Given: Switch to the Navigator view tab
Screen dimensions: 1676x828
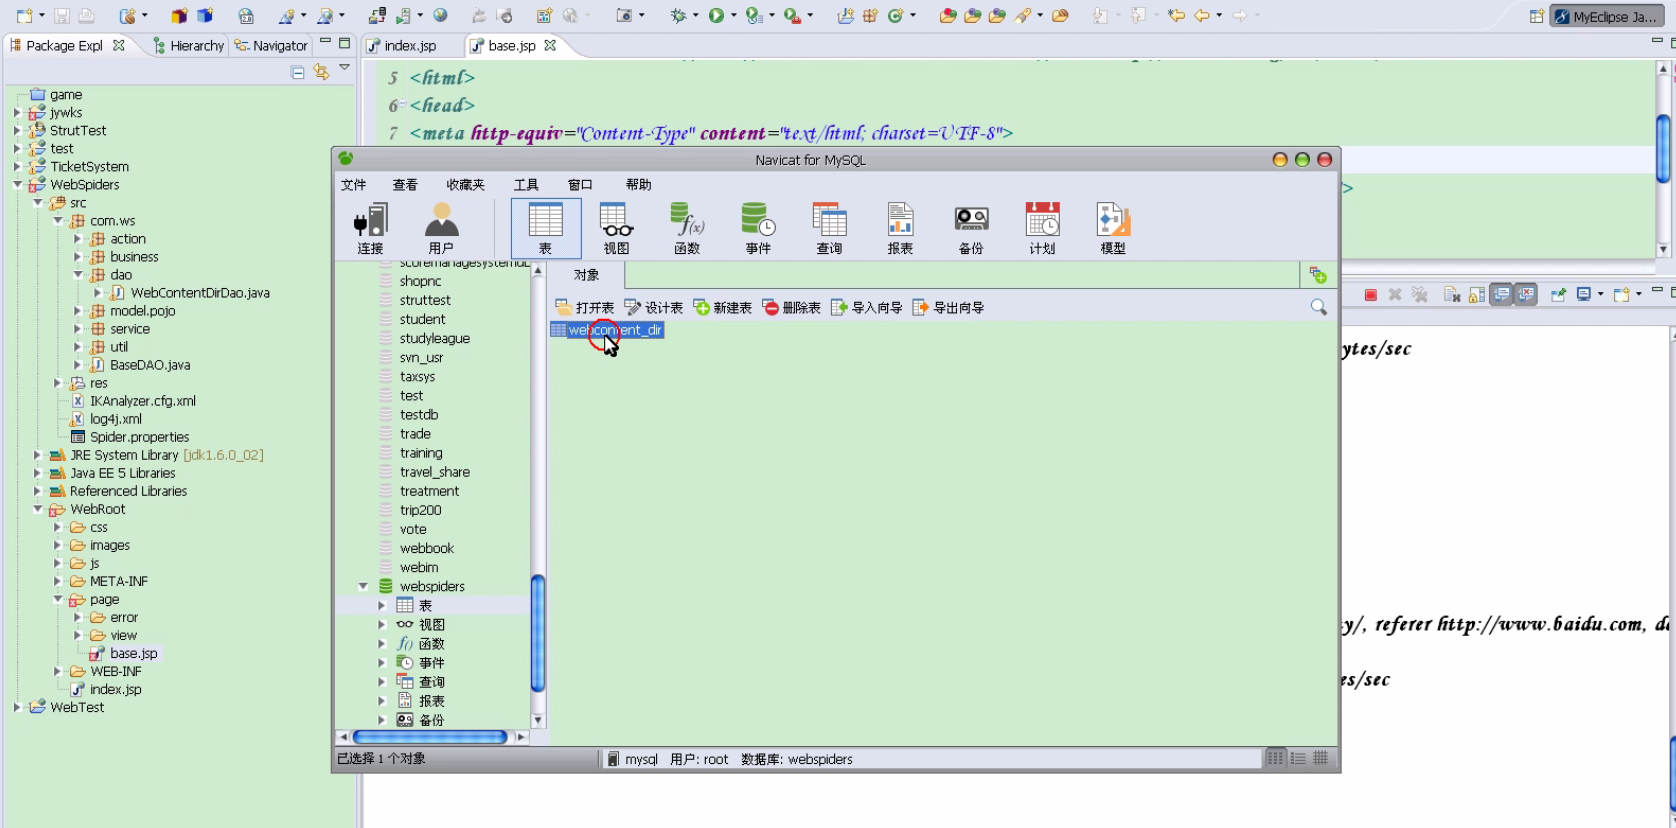Looking at the screenshot, I should (271, 46).
